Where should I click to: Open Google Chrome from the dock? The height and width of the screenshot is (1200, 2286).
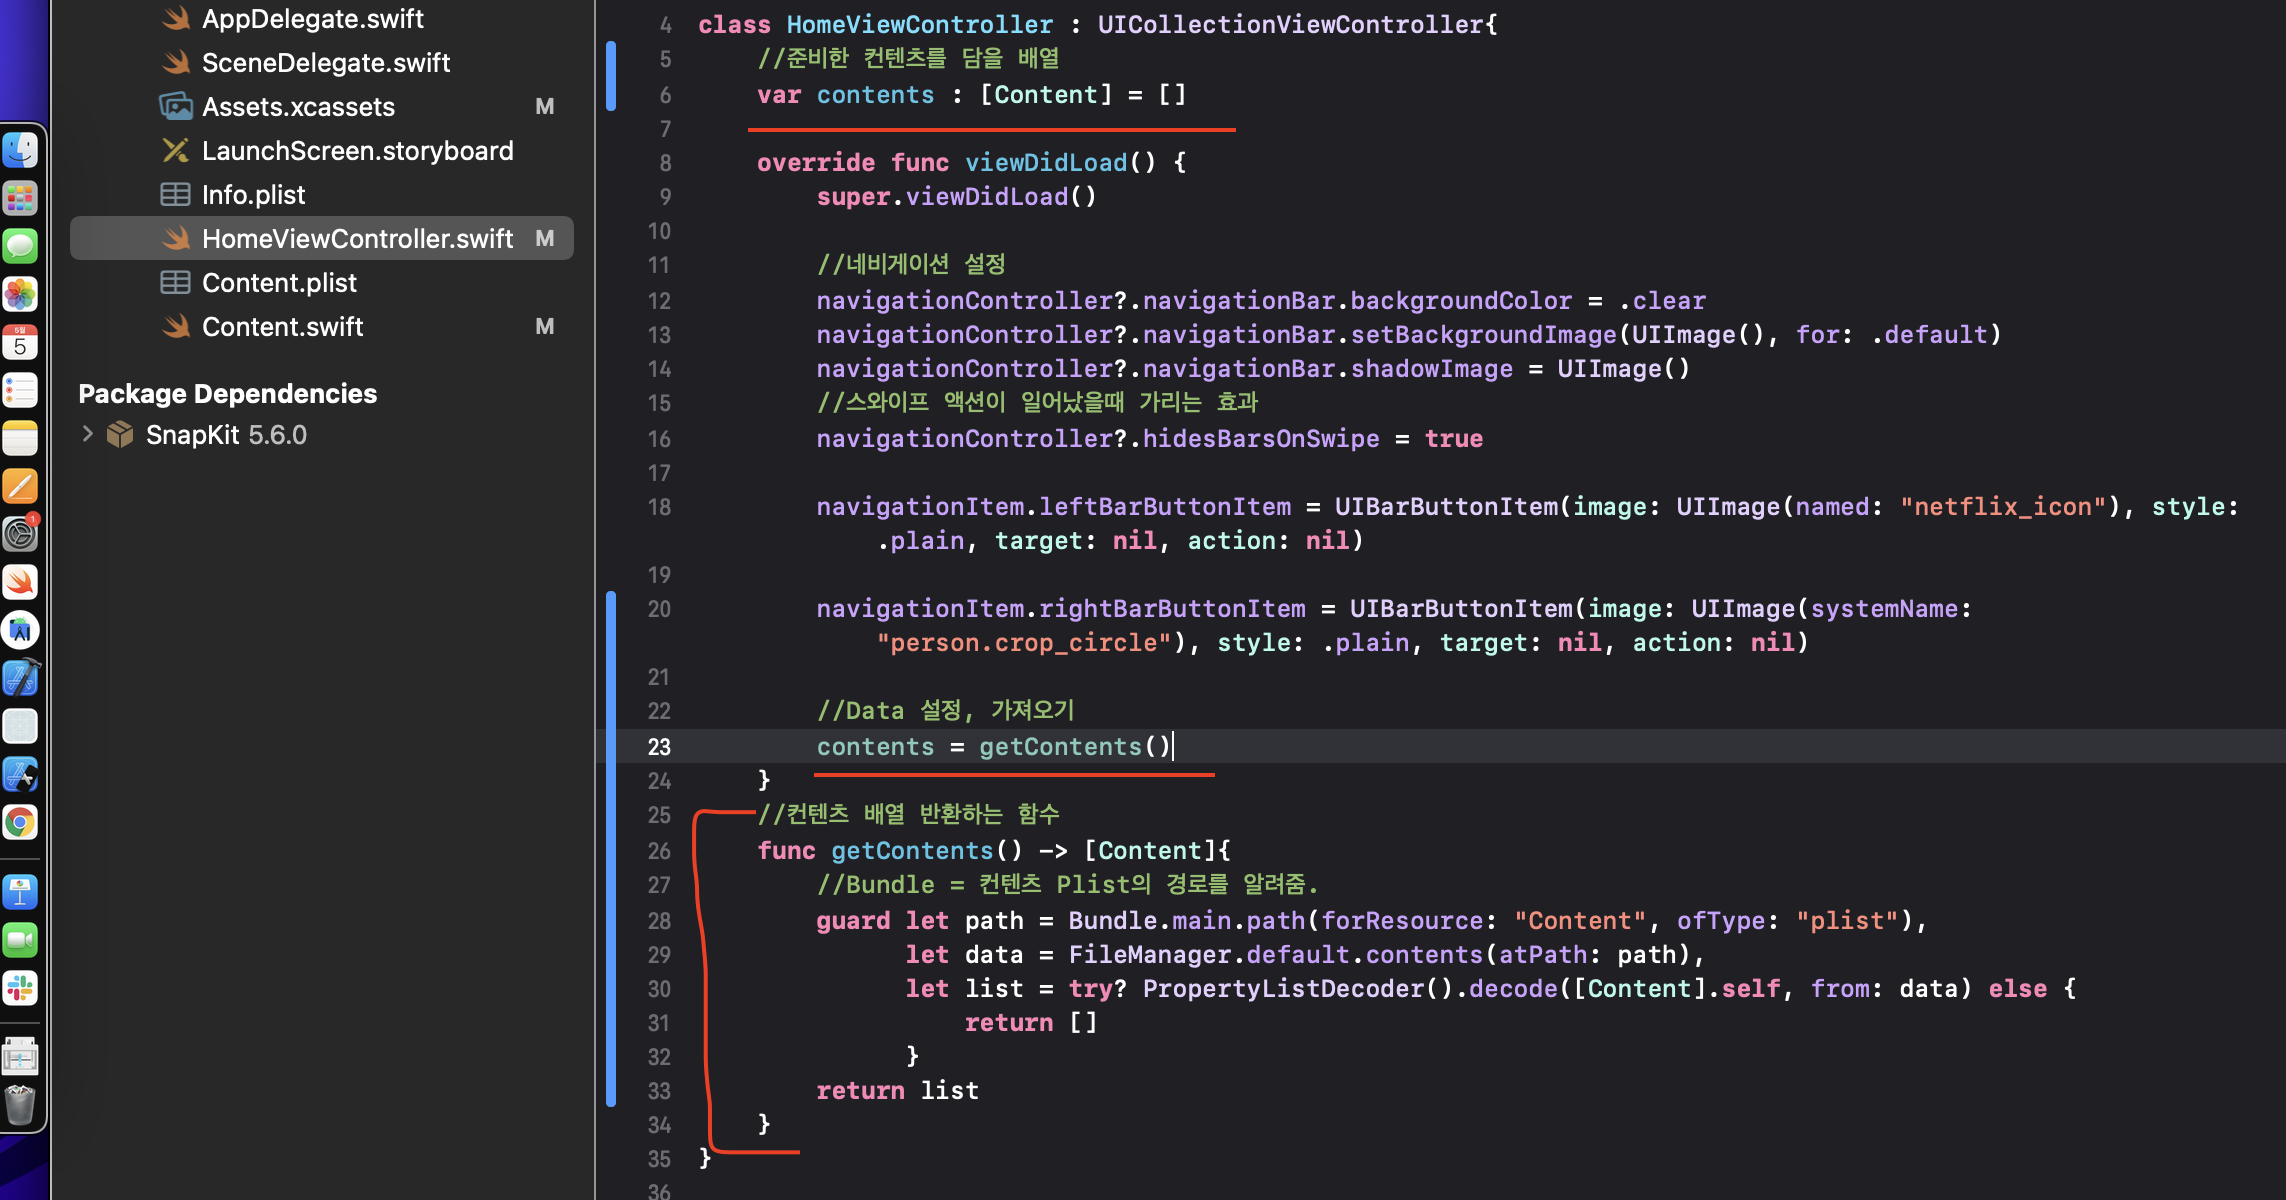[x=20, y=823]
